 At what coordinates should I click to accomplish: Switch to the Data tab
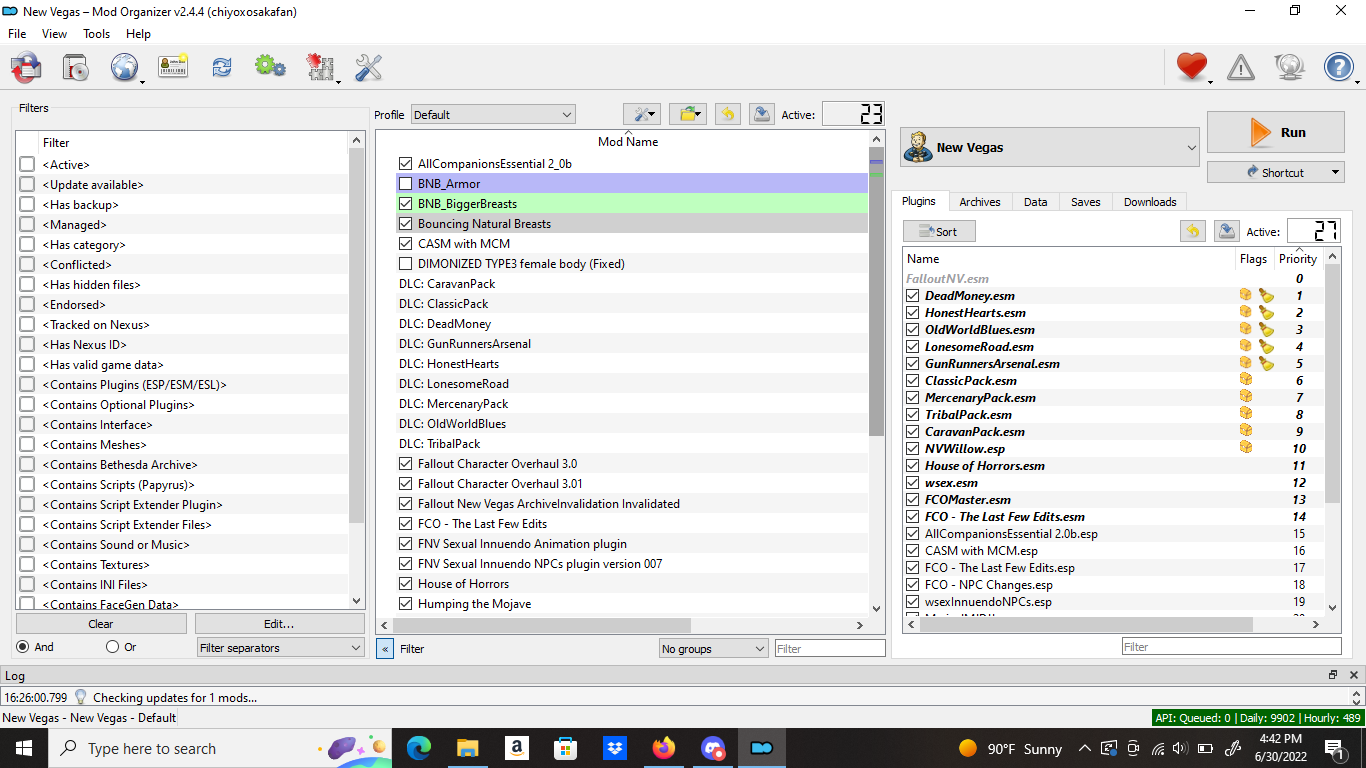point(1036,202)
